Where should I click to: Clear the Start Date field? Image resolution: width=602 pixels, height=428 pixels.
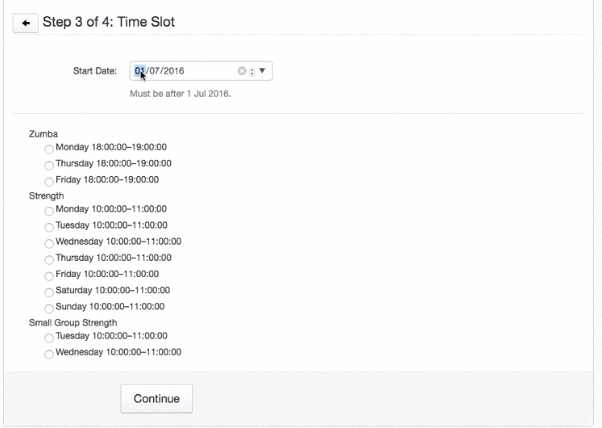241,72
